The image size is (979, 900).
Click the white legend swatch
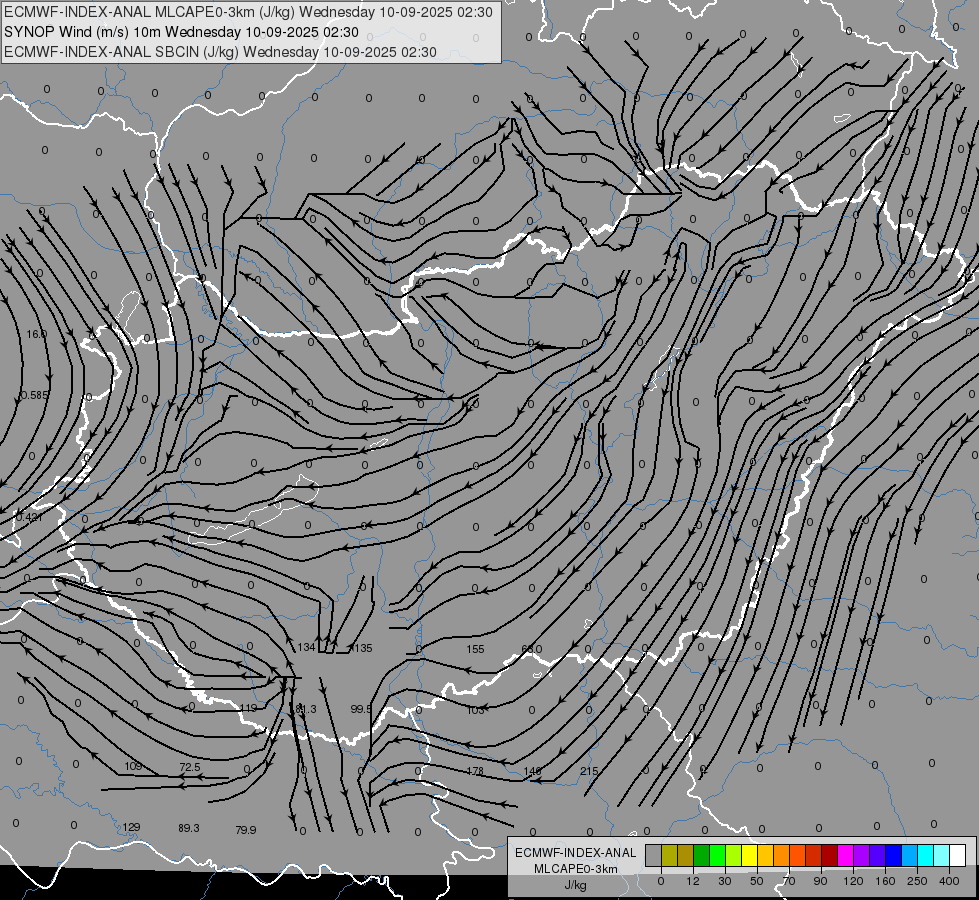[x=957, y=855]
